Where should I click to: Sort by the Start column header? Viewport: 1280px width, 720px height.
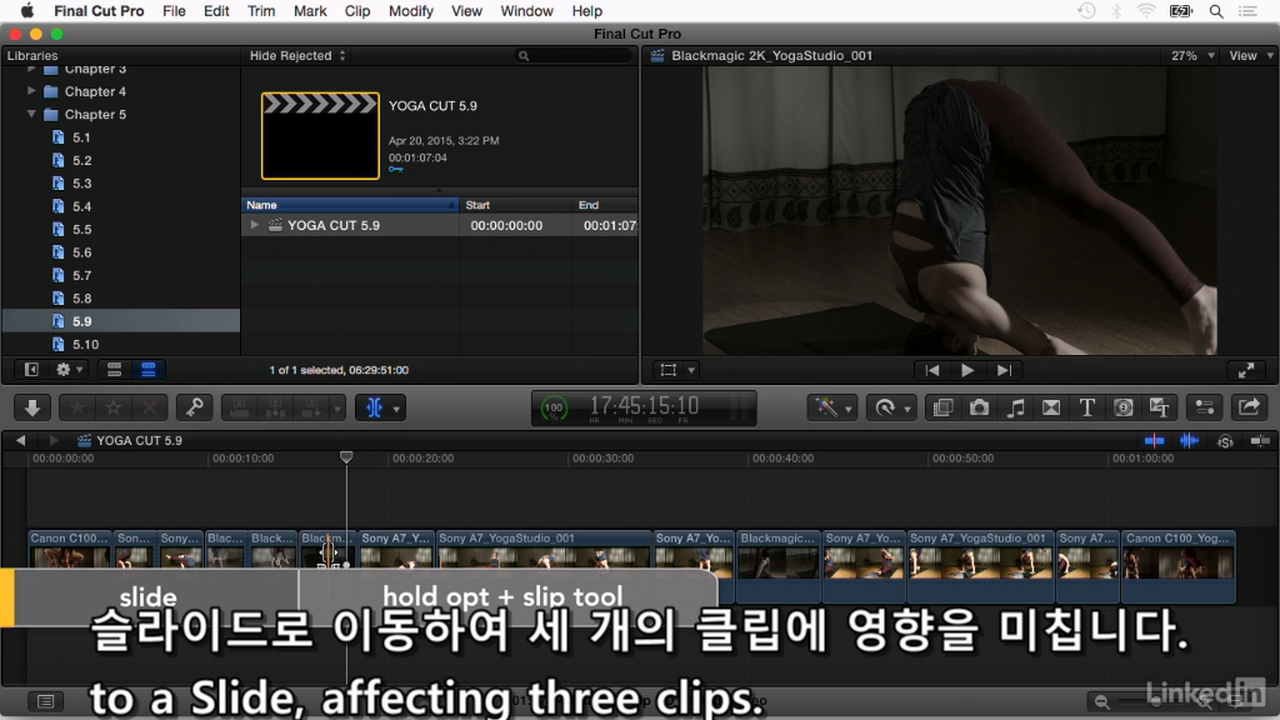coord(516,205)
